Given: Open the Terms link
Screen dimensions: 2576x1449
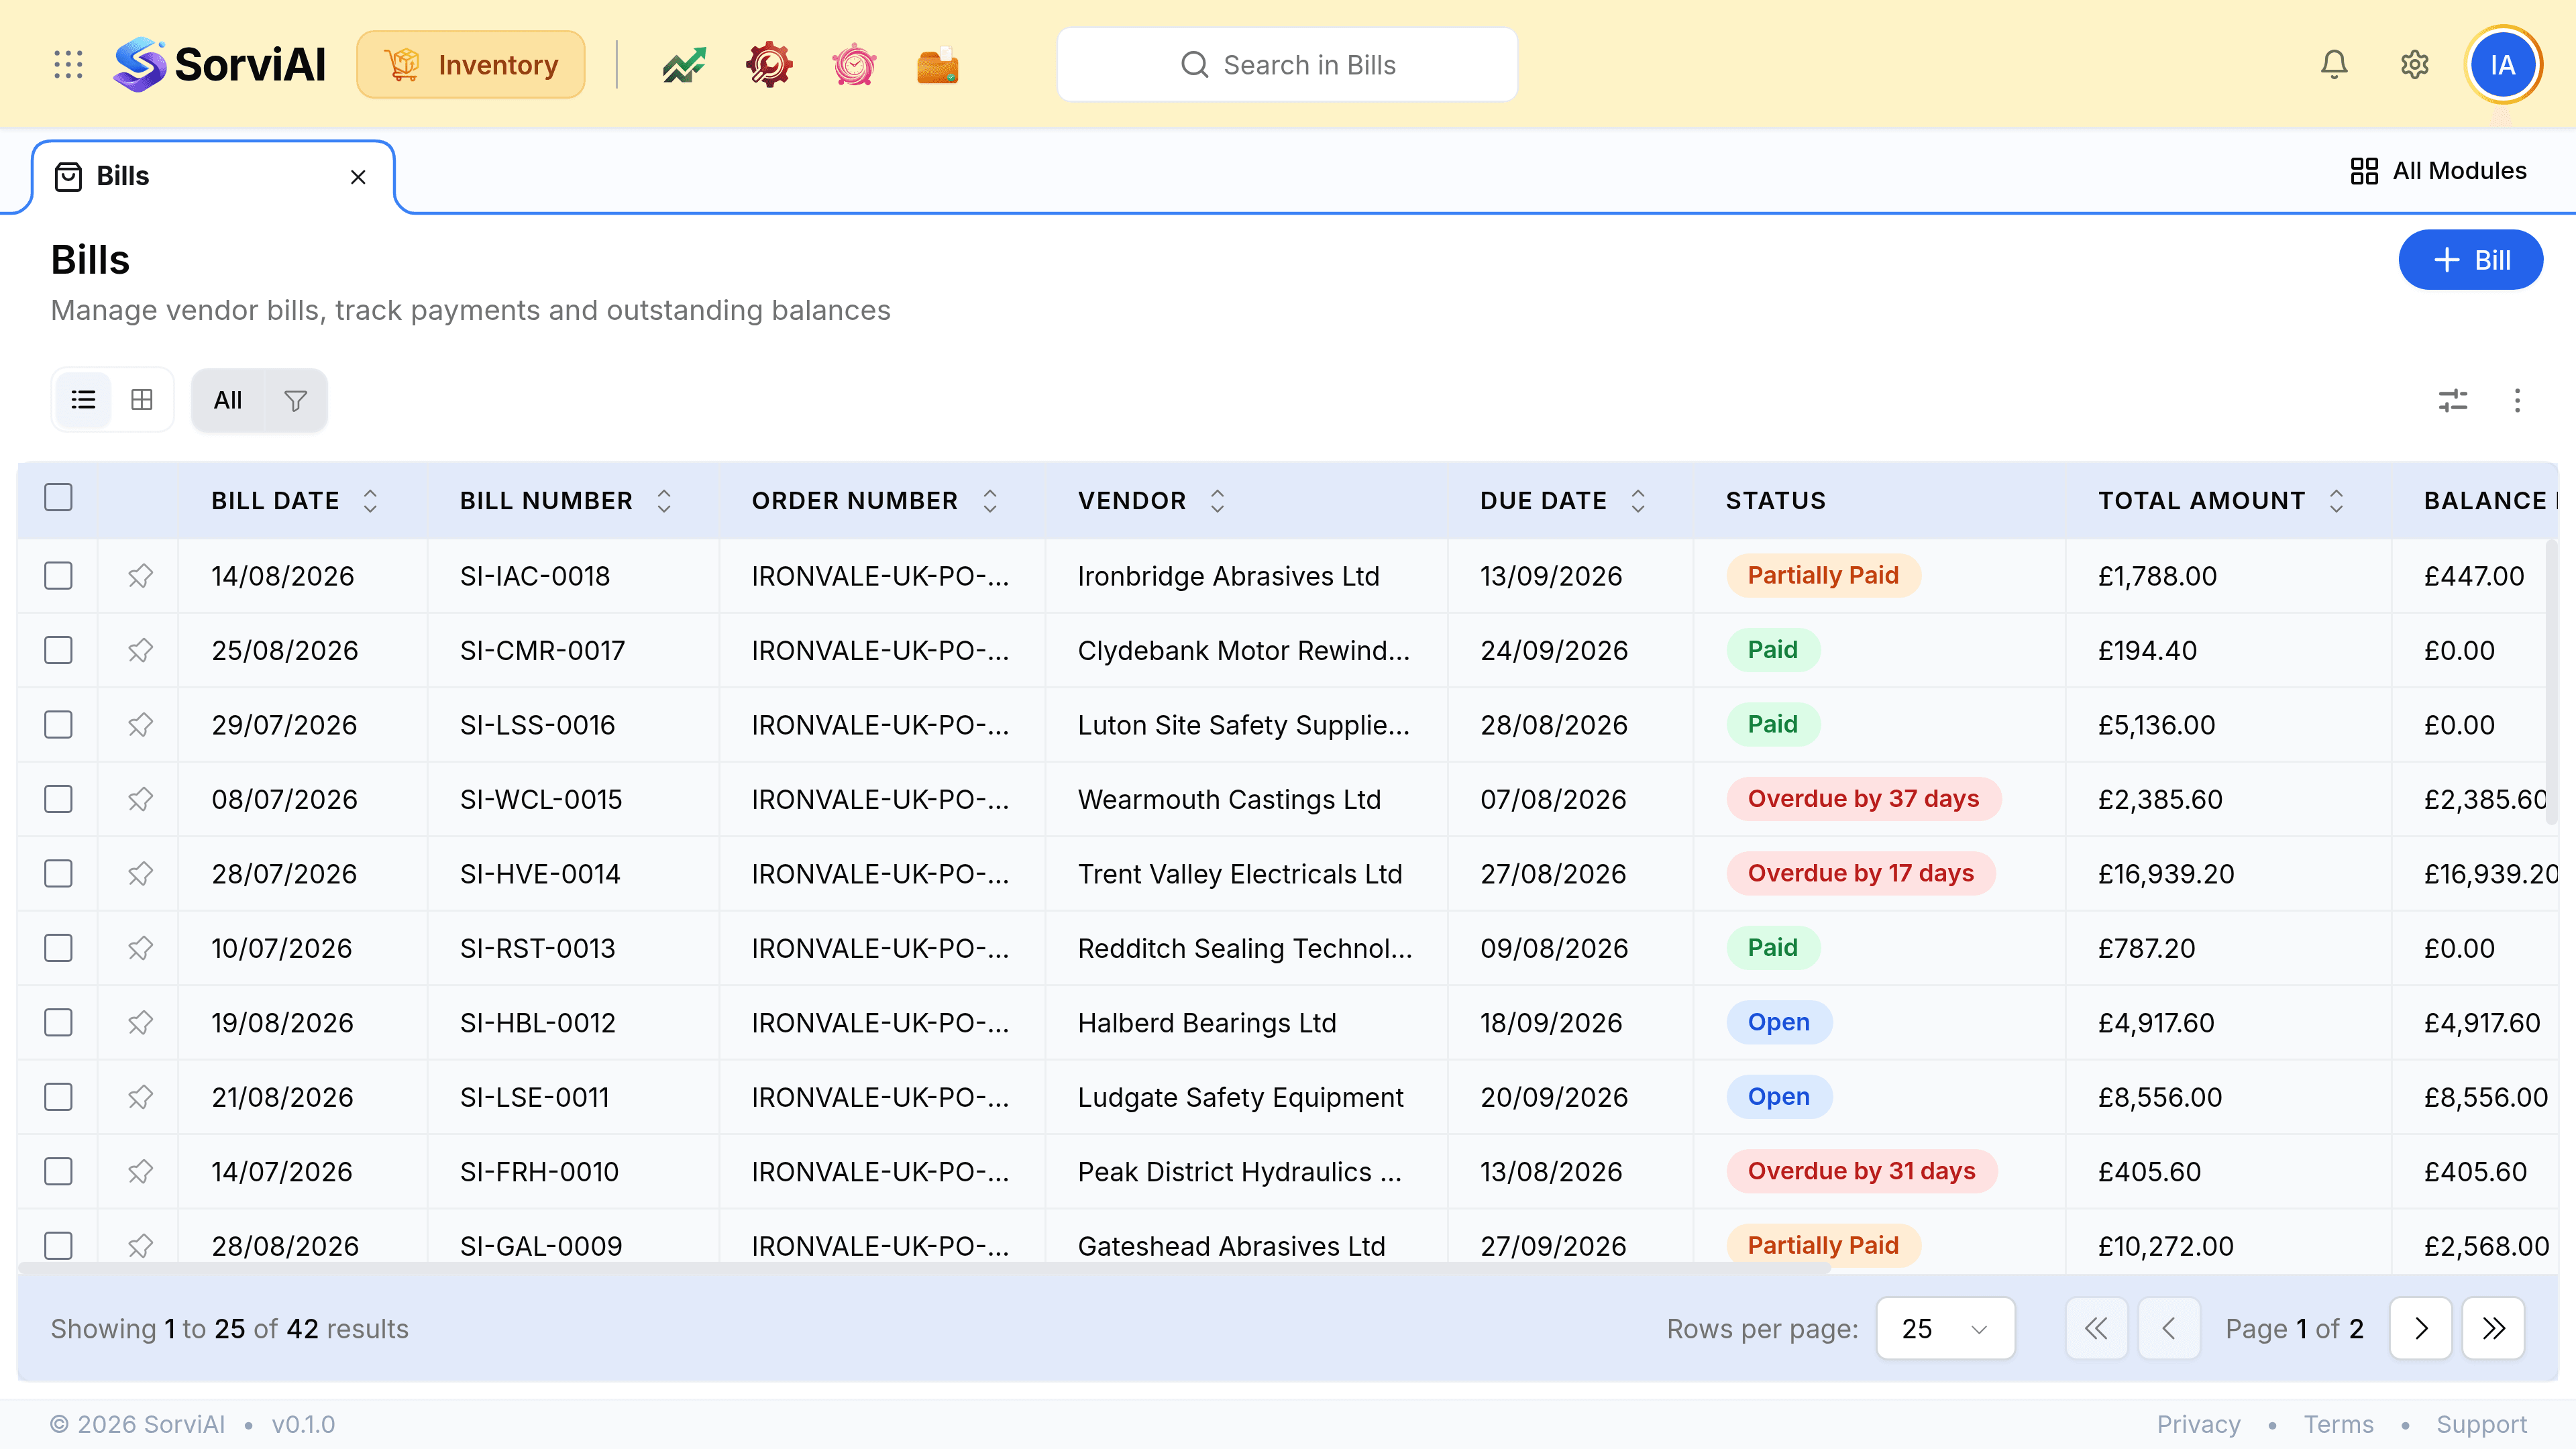Looking at the screenshot, I should tap(2338, 1424).
